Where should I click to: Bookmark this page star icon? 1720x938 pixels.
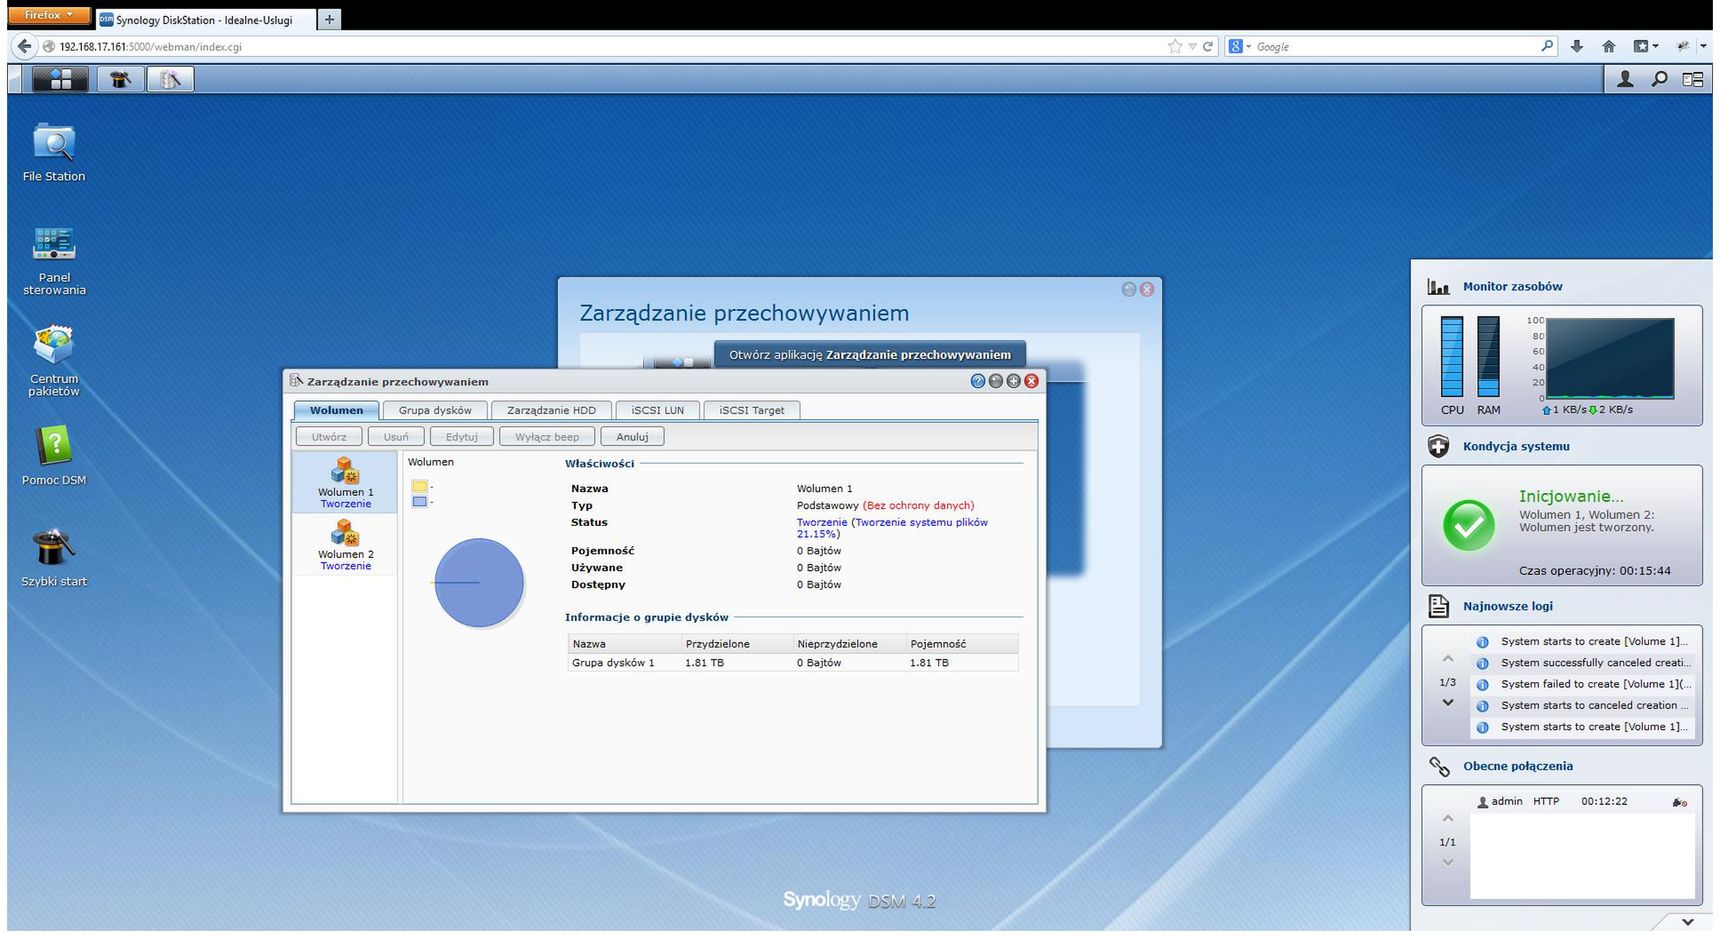click(1175, 46)
